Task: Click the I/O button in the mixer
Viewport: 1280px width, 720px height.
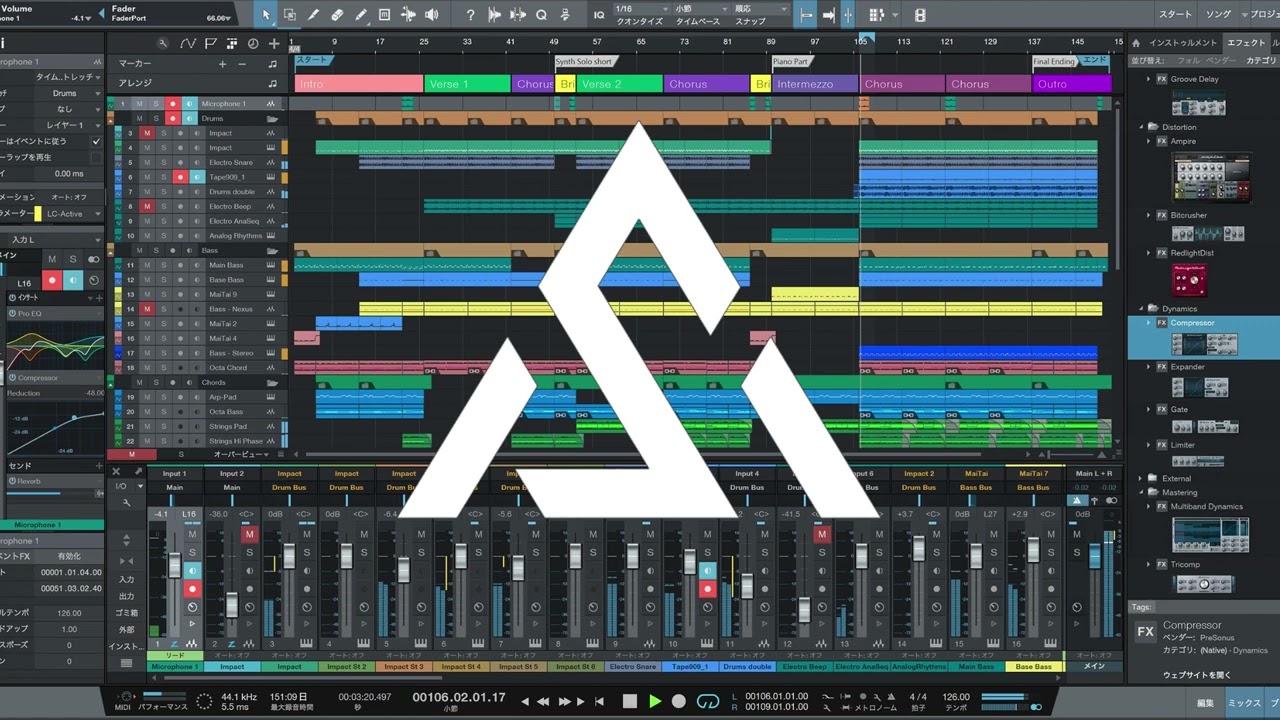Action: tap(121, 486)
